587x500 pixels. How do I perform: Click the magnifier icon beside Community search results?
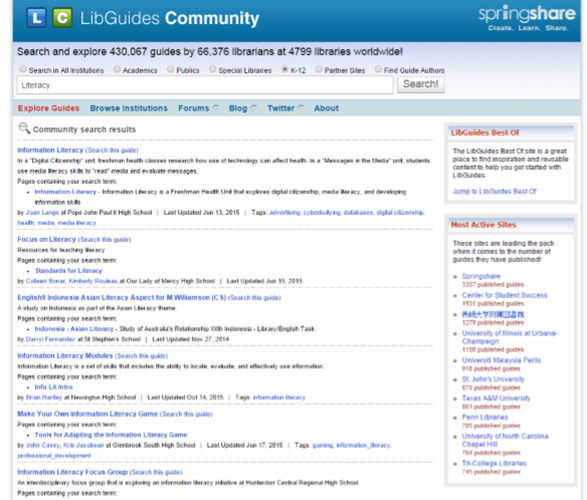[24, 128]
